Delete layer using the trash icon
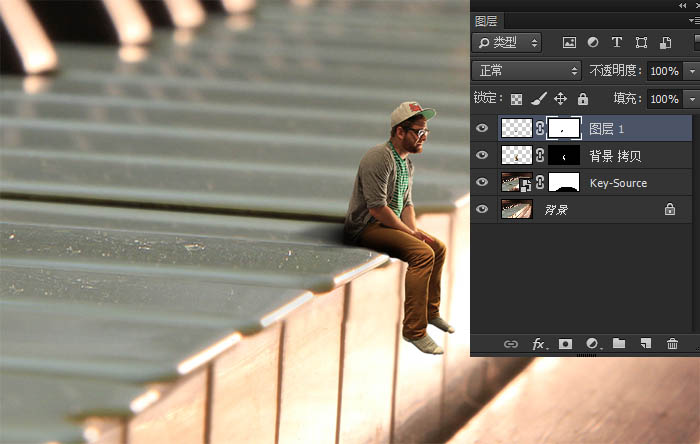Image resolution: width=700 pixels, height=444 pixels. [x=672, y=344]
